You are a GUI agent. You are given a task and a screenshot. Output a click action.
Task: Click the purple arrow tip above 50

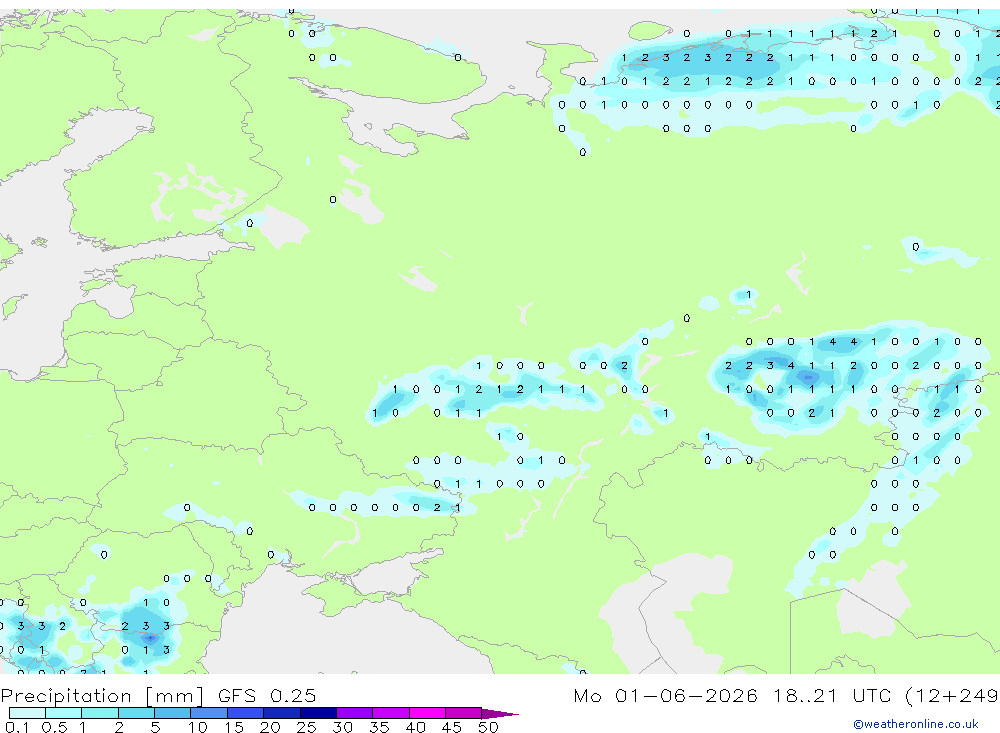point(499,713)
